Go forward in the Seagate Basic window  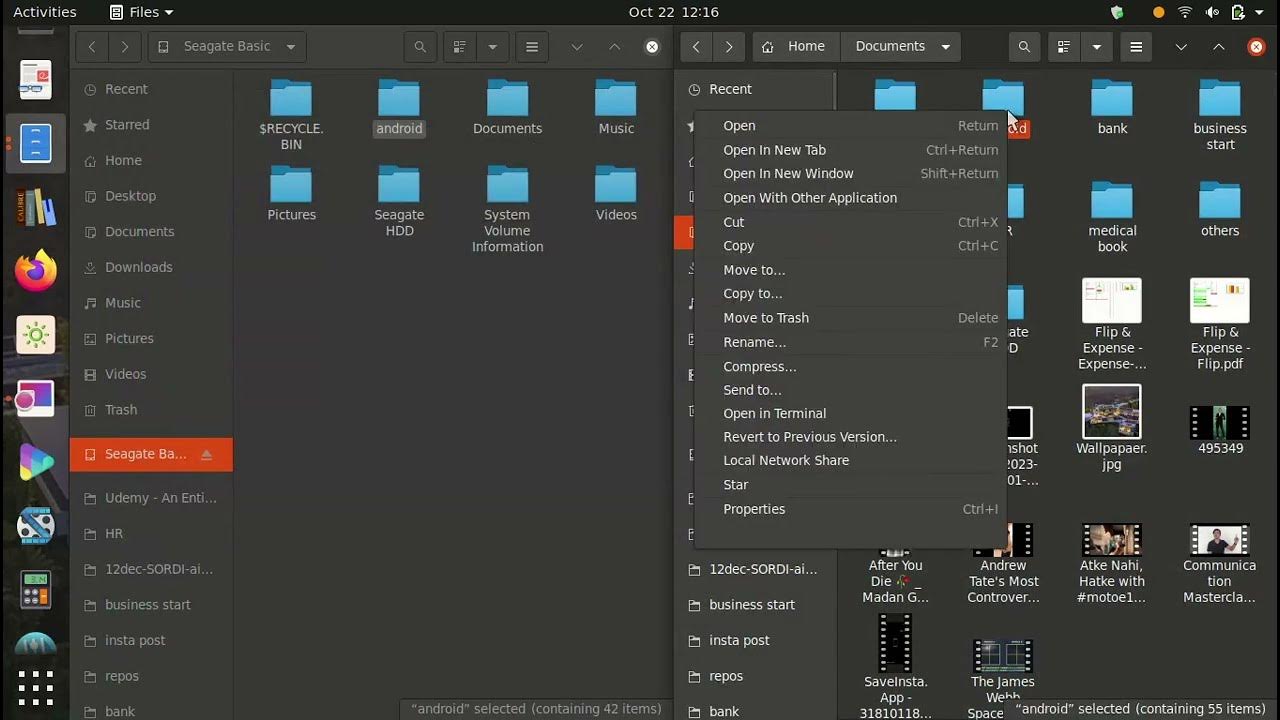pos(124,46)
